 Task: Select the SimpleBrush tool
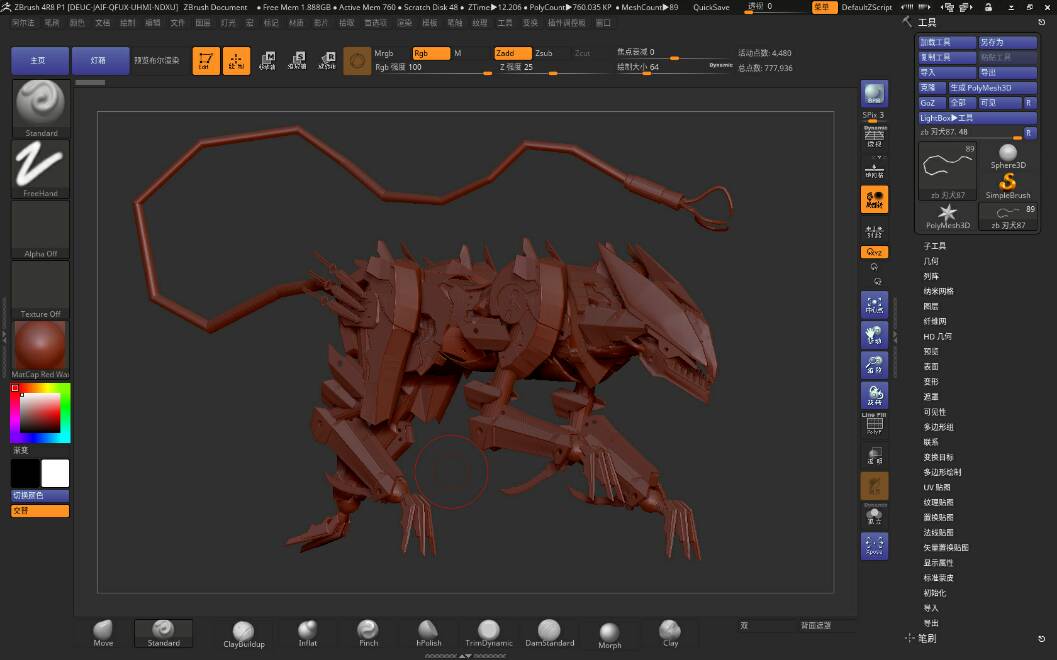pos(1007,184)
